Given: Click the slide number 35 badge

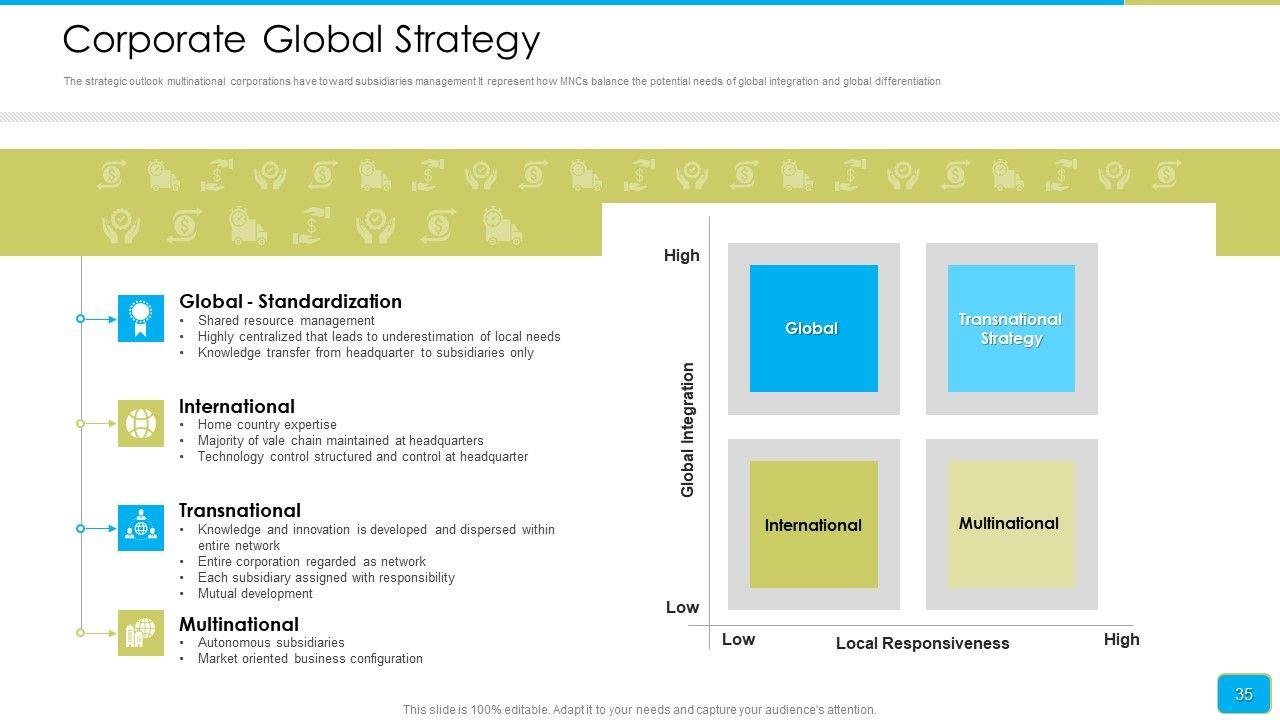Looking at the screenshot, I should [x=1244, y=694].
